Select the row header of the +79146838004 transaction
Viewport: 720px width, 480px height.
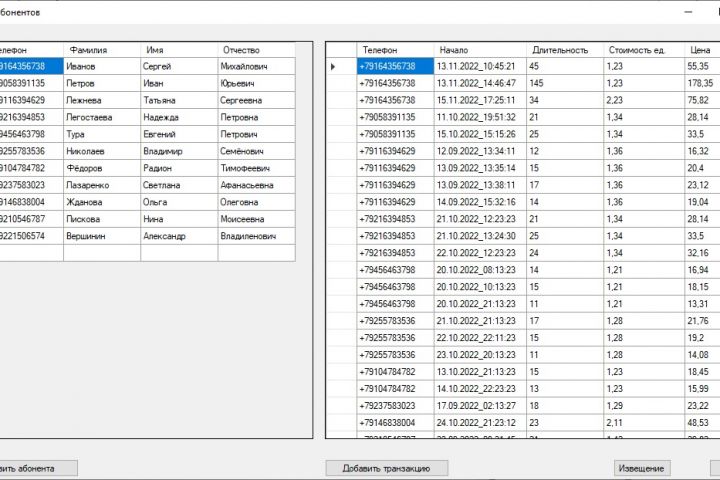[x=341, y=423]
